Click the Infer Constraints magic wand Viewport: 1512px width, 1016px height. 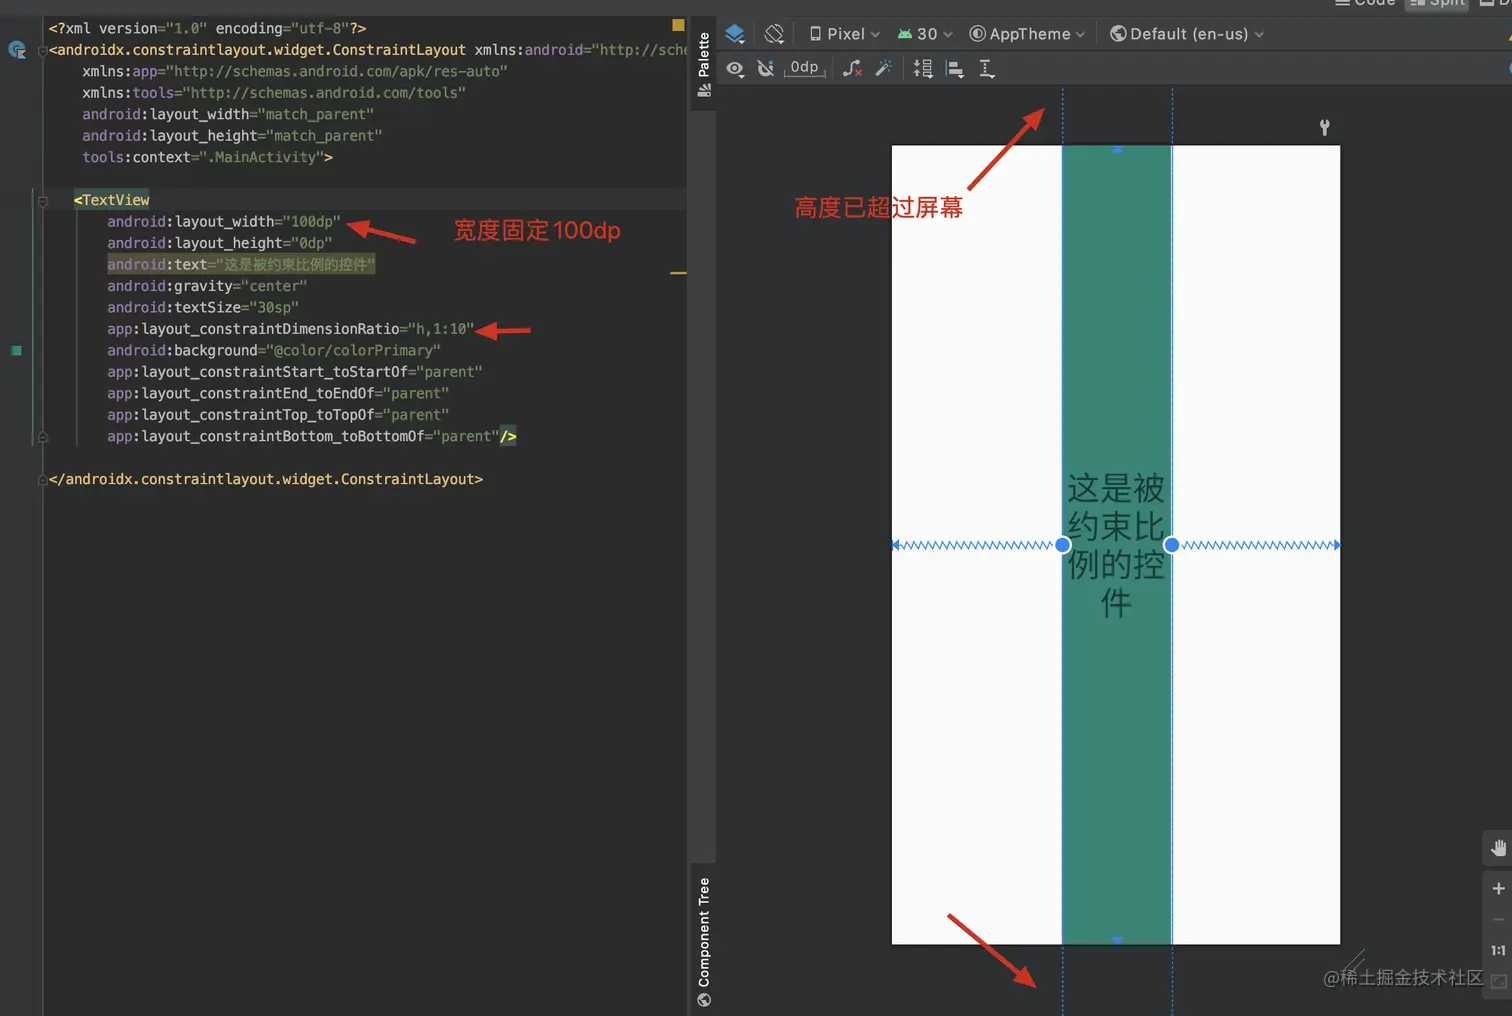click(x=884, y=68)
